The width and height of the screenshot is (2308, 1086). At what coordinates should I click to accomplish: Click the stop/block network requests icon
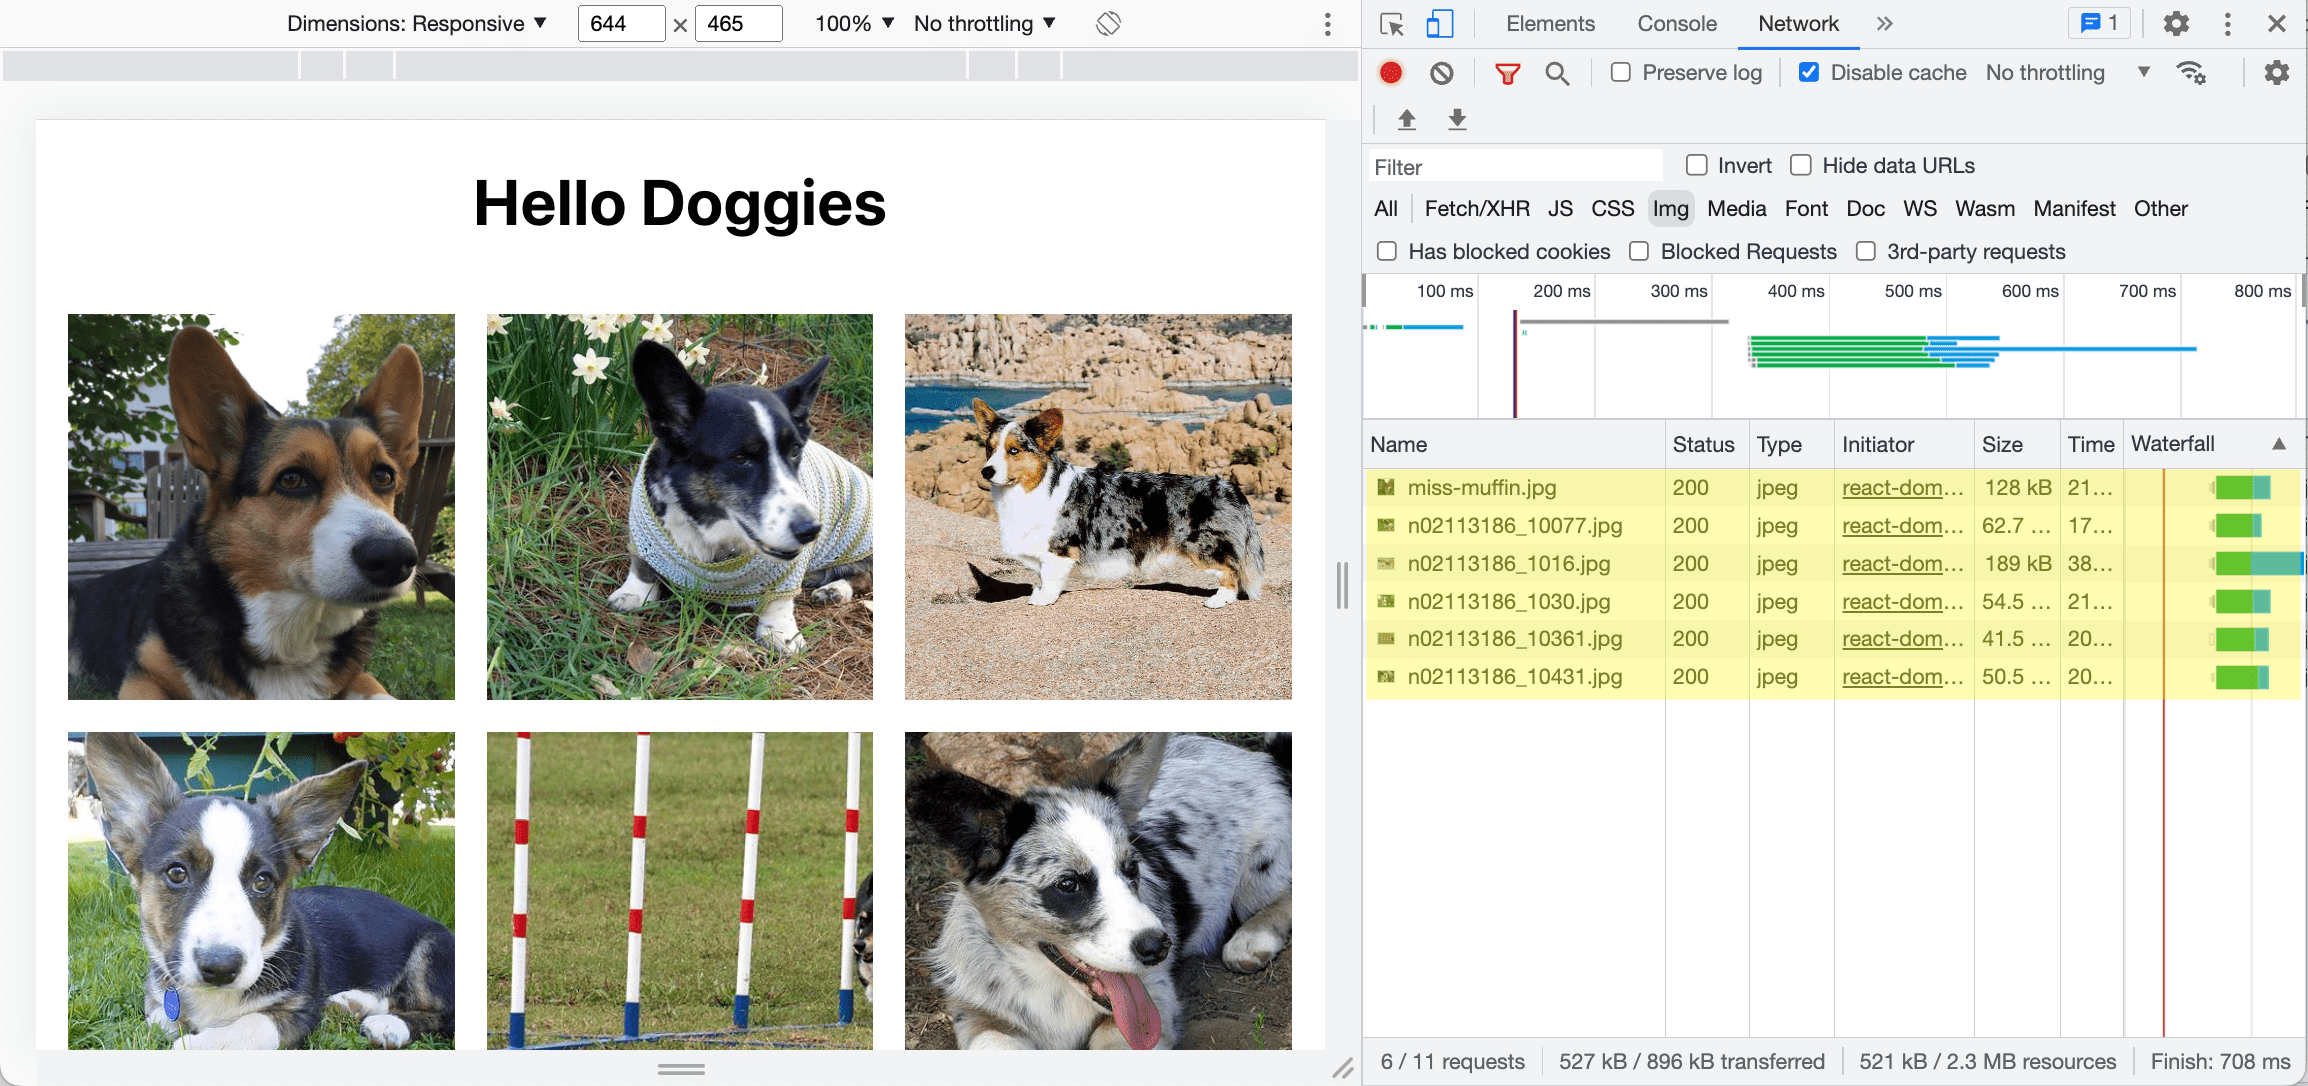[x=1444, y=72]
